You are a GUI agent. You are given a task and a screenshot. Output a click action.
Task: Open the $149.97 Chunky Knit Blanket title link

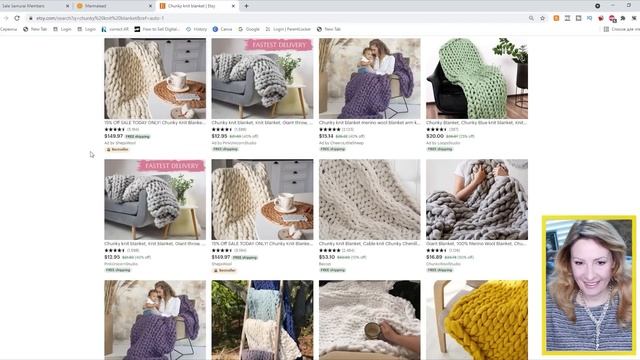pos(155,122)
